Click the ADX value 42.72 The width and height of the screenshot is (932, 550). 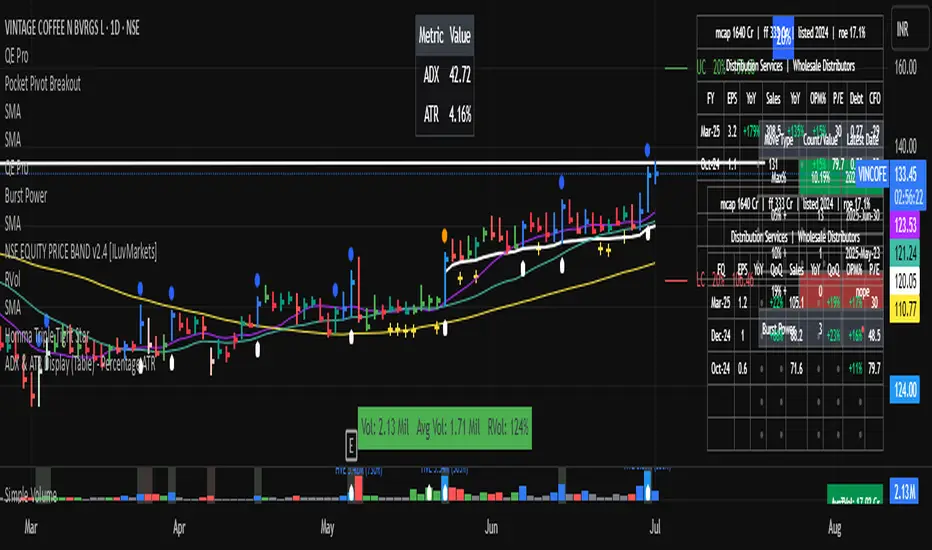click(460, 75)
